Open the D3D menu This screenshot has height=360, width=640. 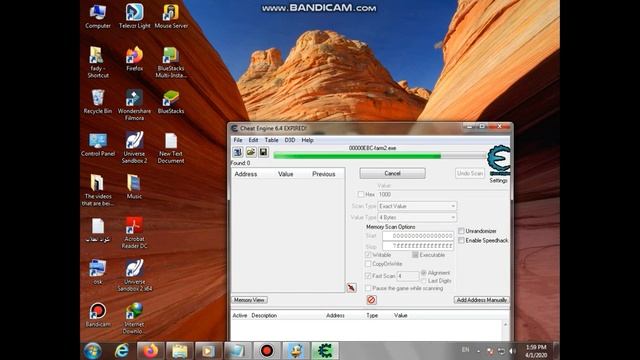290,140
